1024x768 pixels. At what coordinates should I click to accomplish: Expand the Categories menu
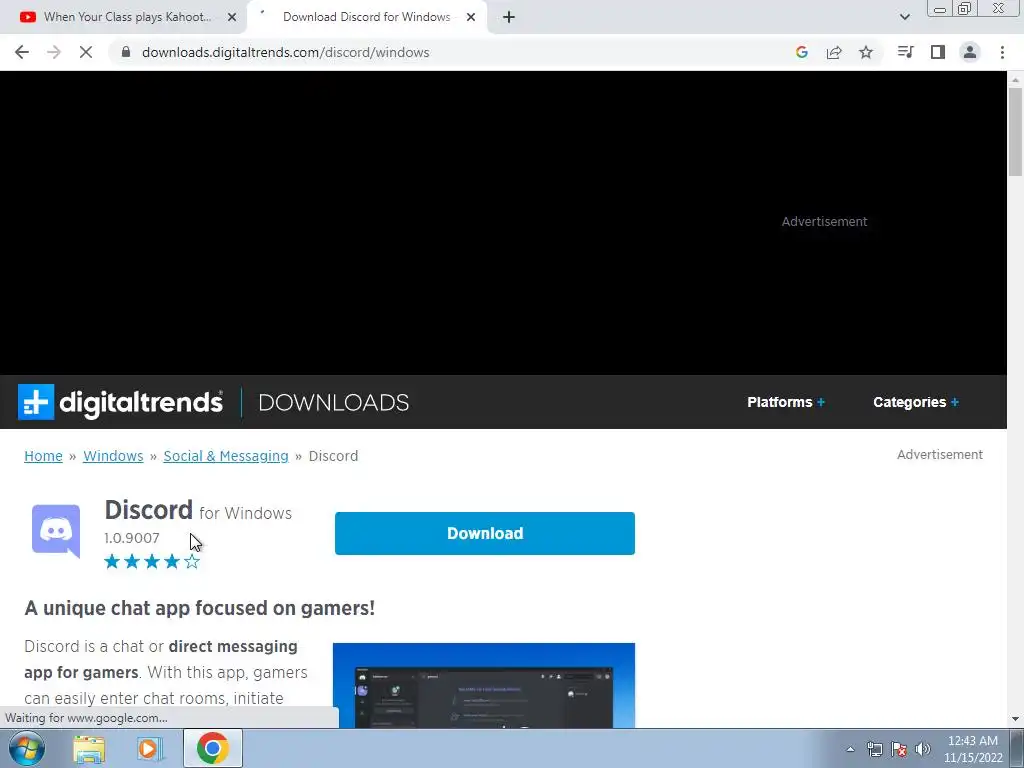point(916,402)
